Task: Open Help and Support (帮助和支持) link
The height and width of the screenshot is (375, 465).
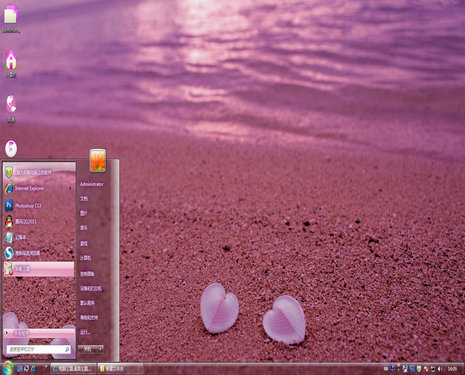Action: point(89,318)
